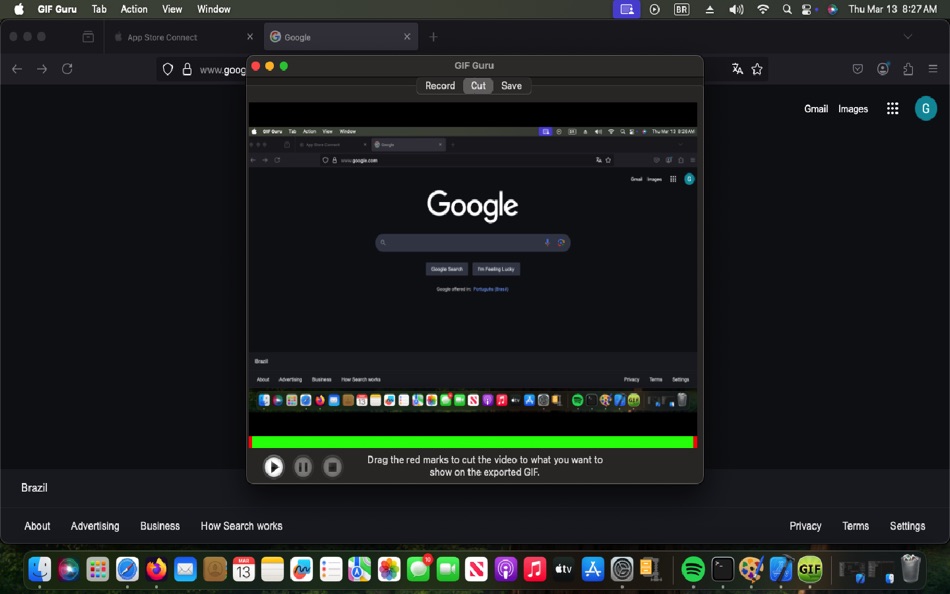
Task: Click the recorded video preview thumbnail
Action: [x=473, y=269]
